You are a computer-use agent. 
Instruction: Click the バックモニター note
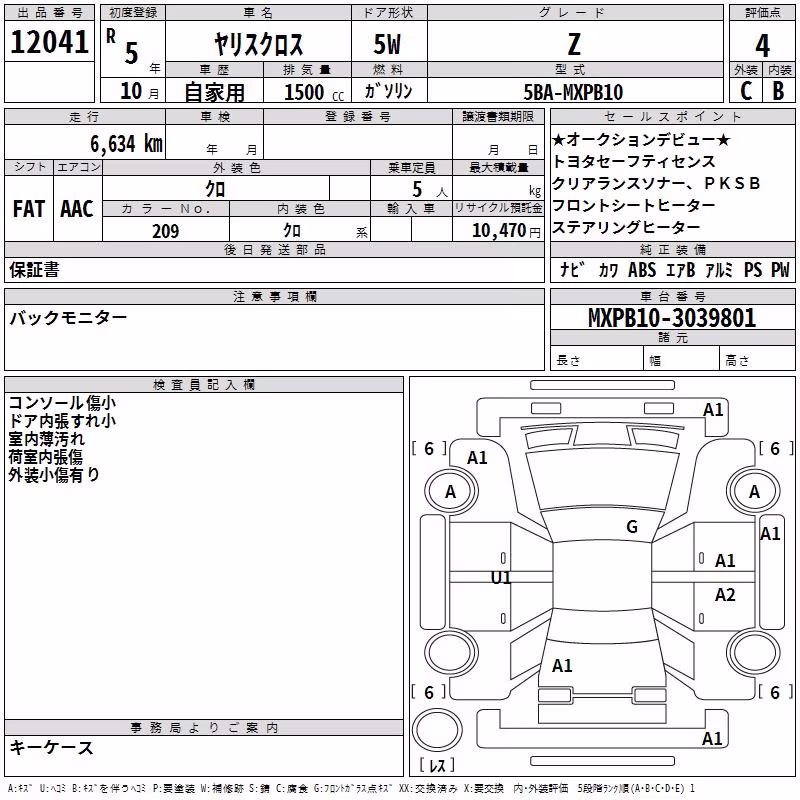[x=68, y=318]
